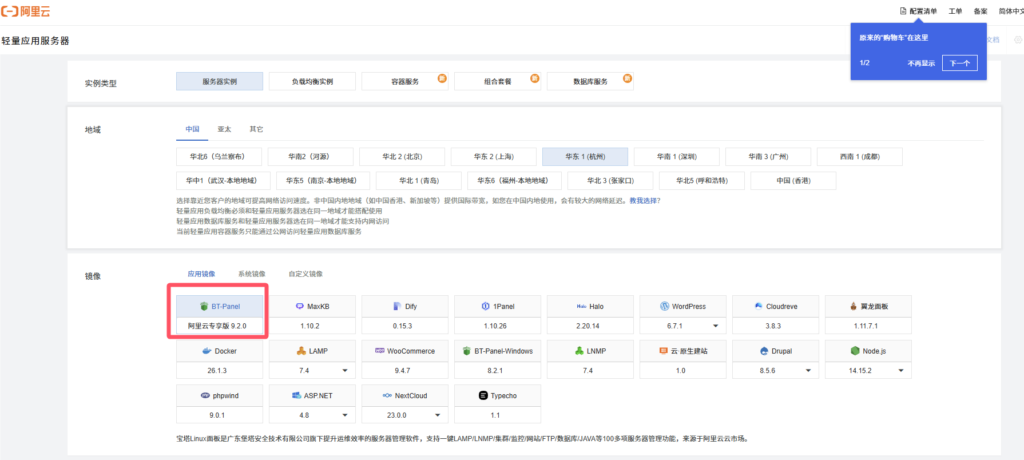Click the 配置清单 document icon
This screenshot has width=1024, height=460.
pos(903,11)
